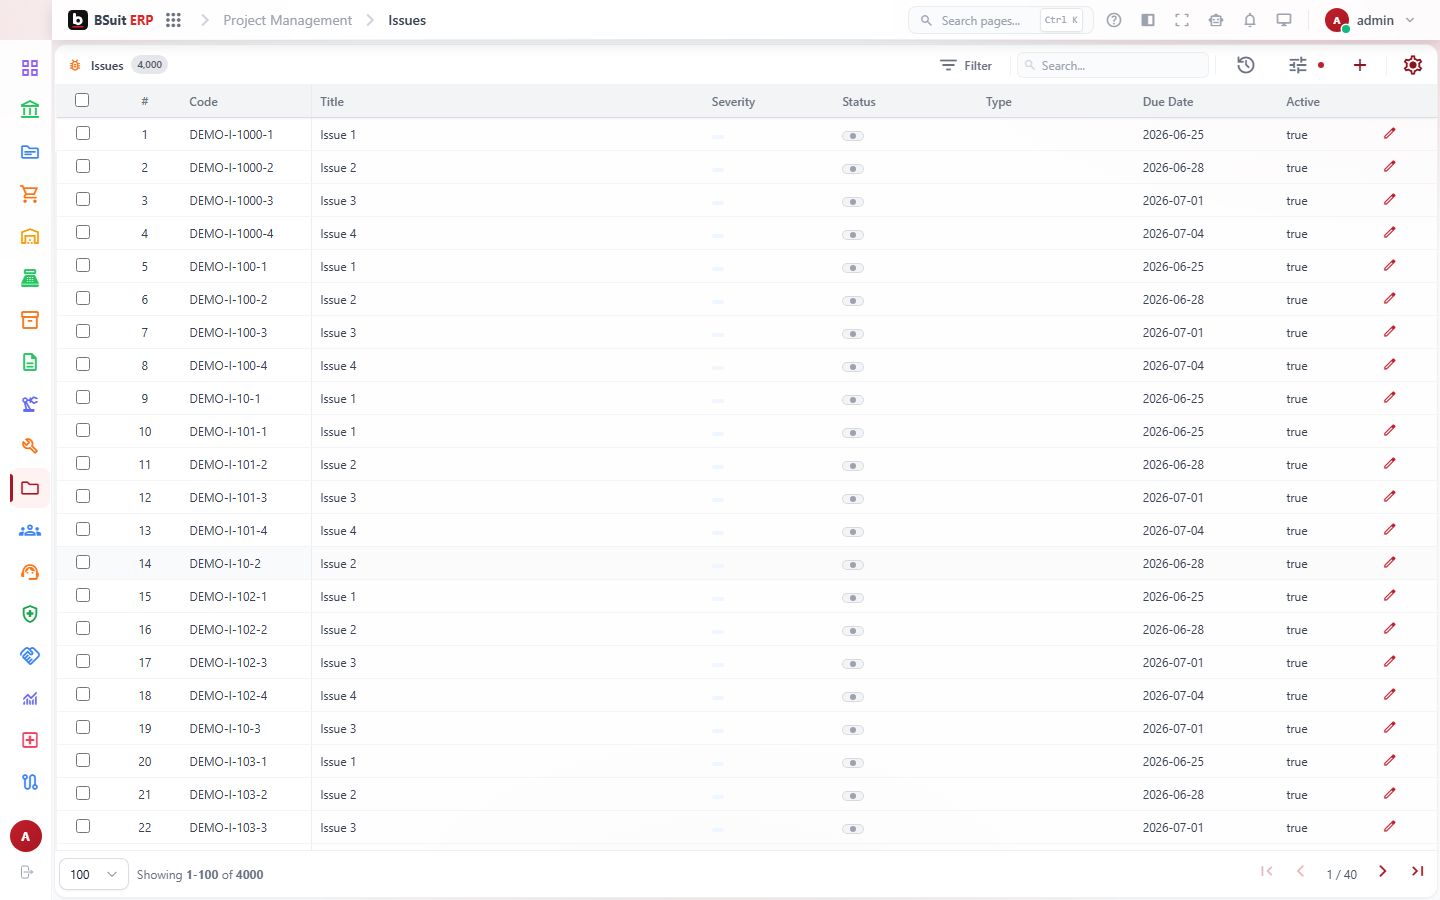Open the bank building sidebar icon
Screen dimensions: 1440x900
point(30,110)
